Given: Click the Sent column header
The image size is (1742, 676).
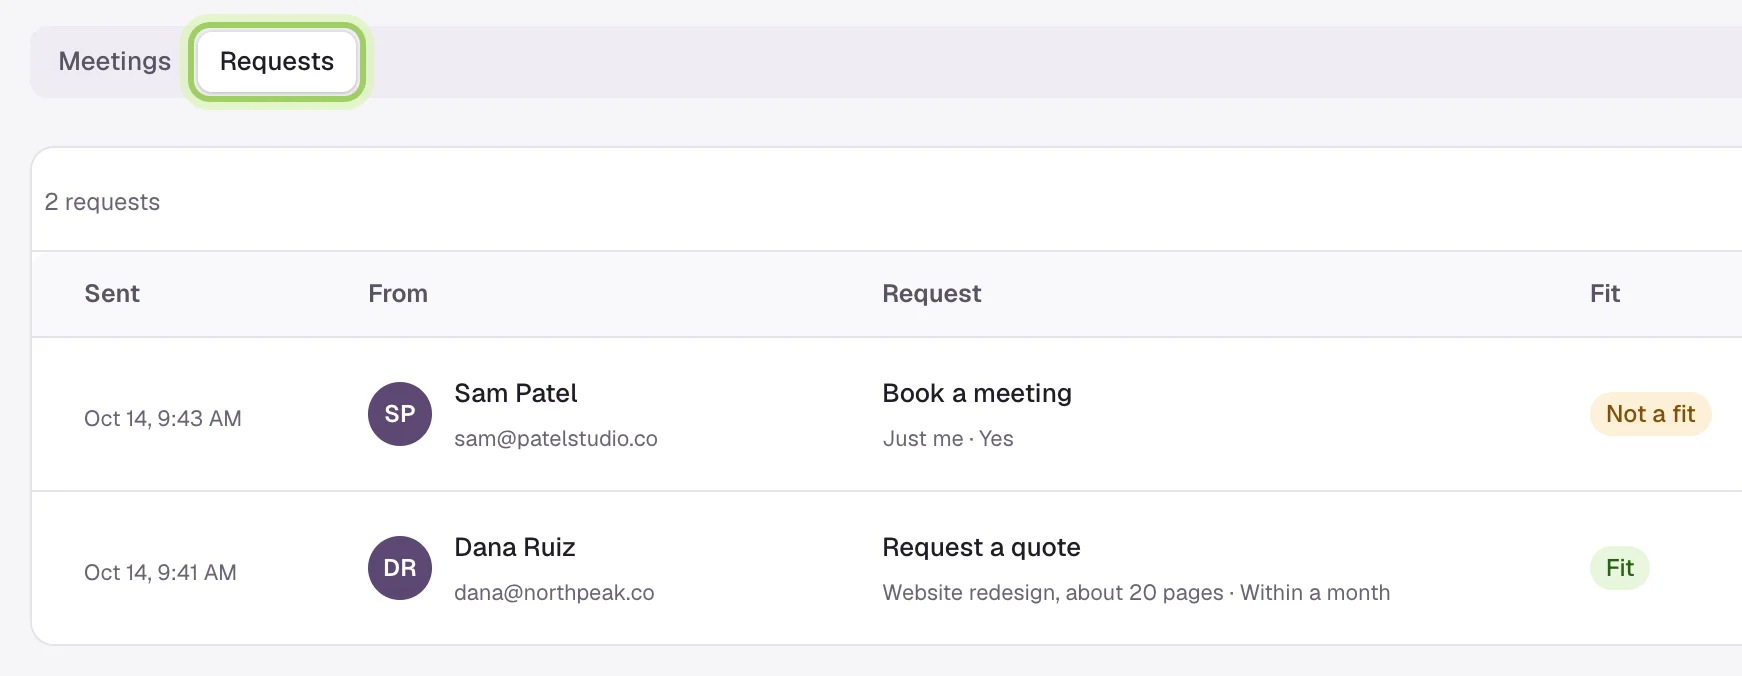Looking at the screenshot, I should tap(112, 294).
